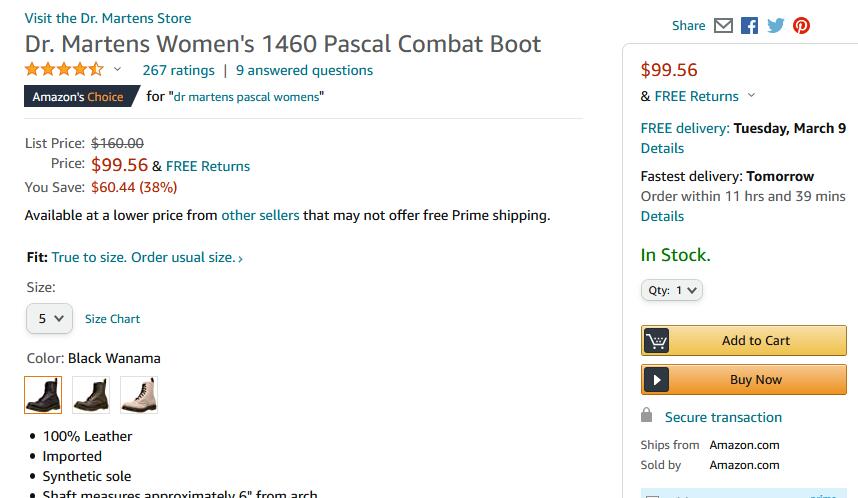
Task: Choose the second dark boot color thumbnail
Action: (x=91, y=395)
